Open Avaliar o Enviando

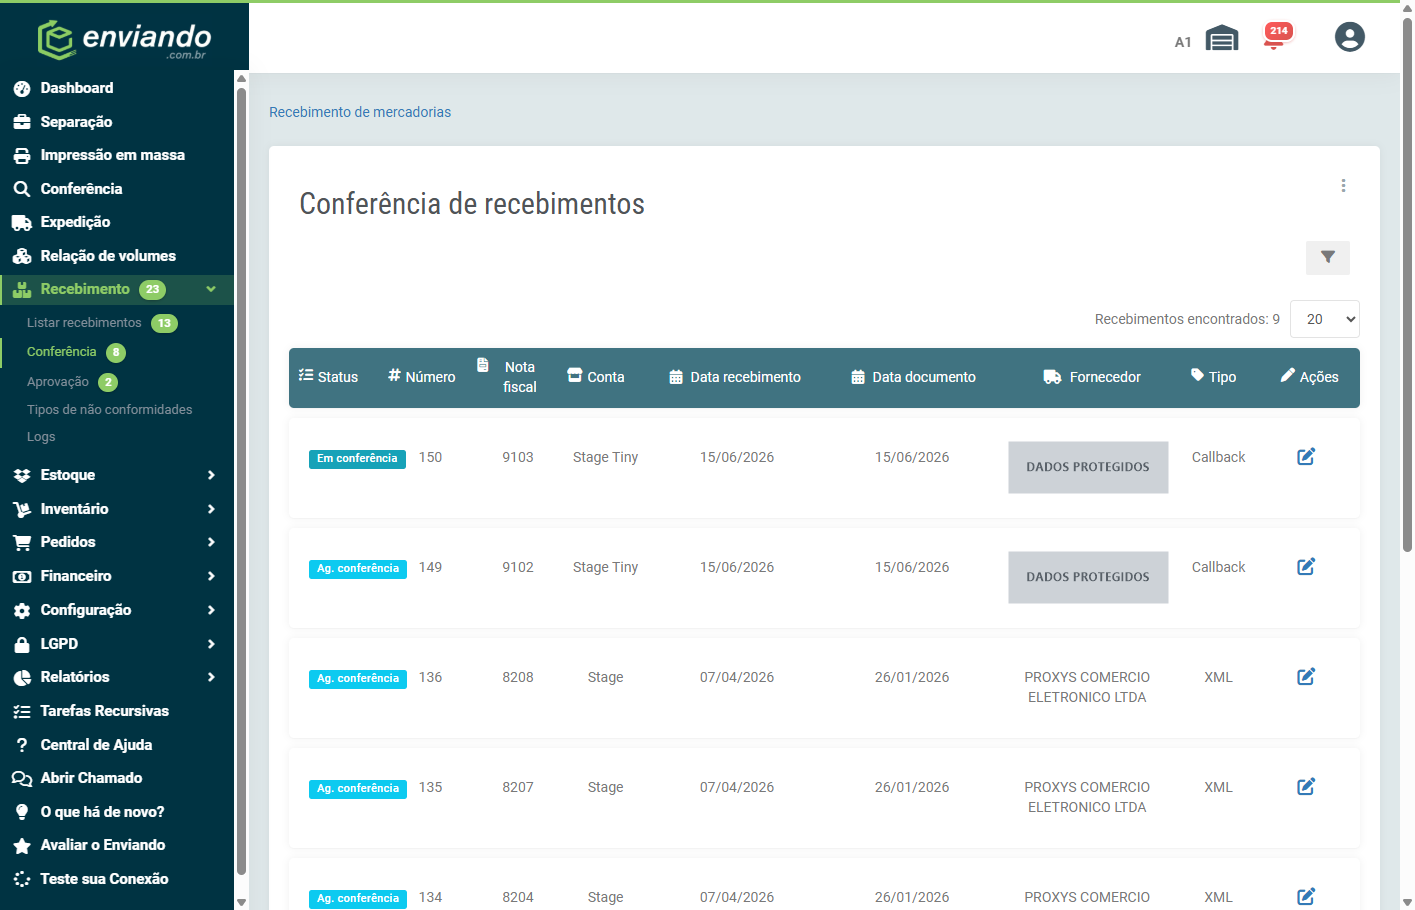(x=117, y=845)
